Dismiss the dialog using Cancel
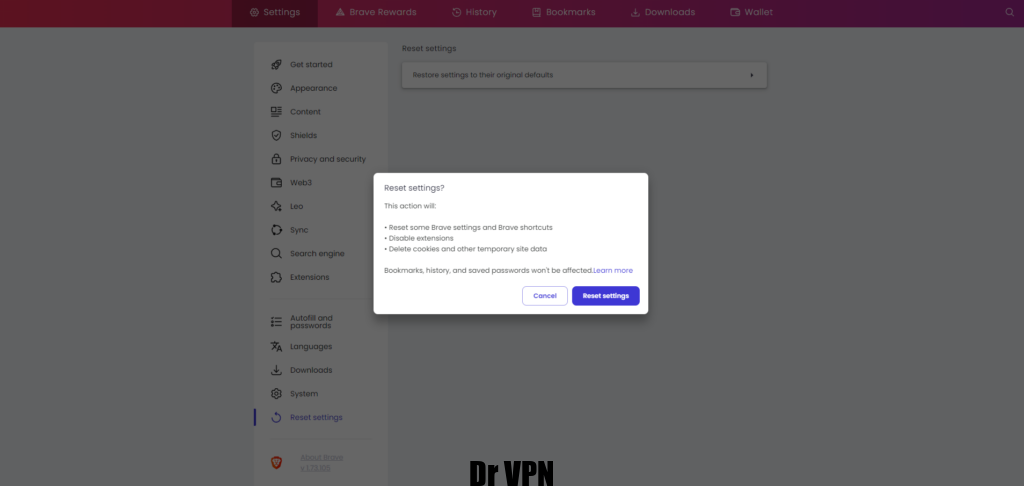The image size is (1024, 486). (x=545, y=296)
